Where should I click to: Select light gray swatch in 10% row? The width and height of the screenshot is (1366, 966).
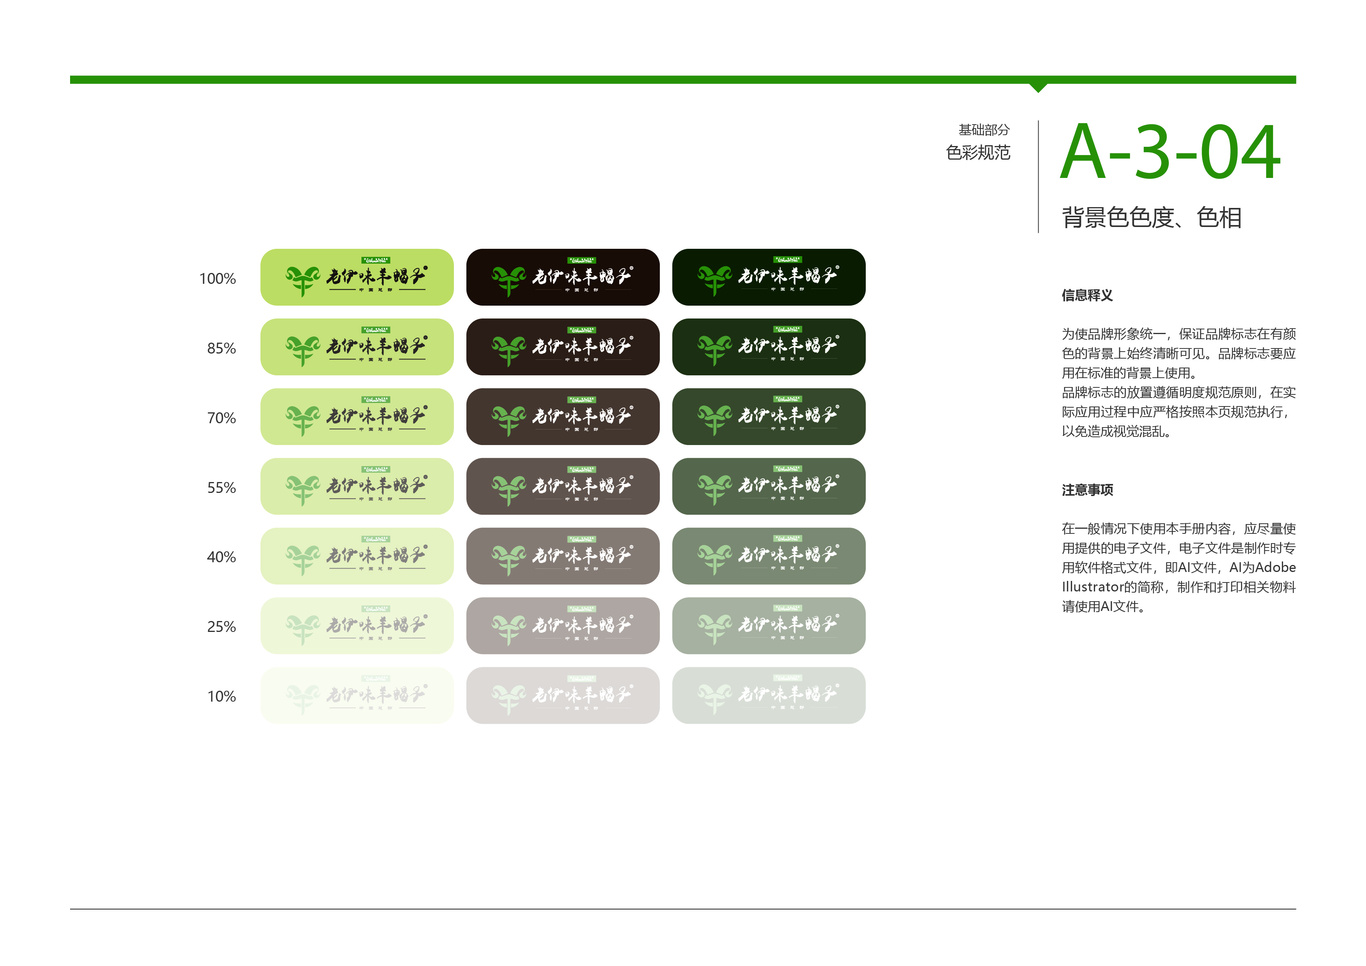tap(563, 696)
